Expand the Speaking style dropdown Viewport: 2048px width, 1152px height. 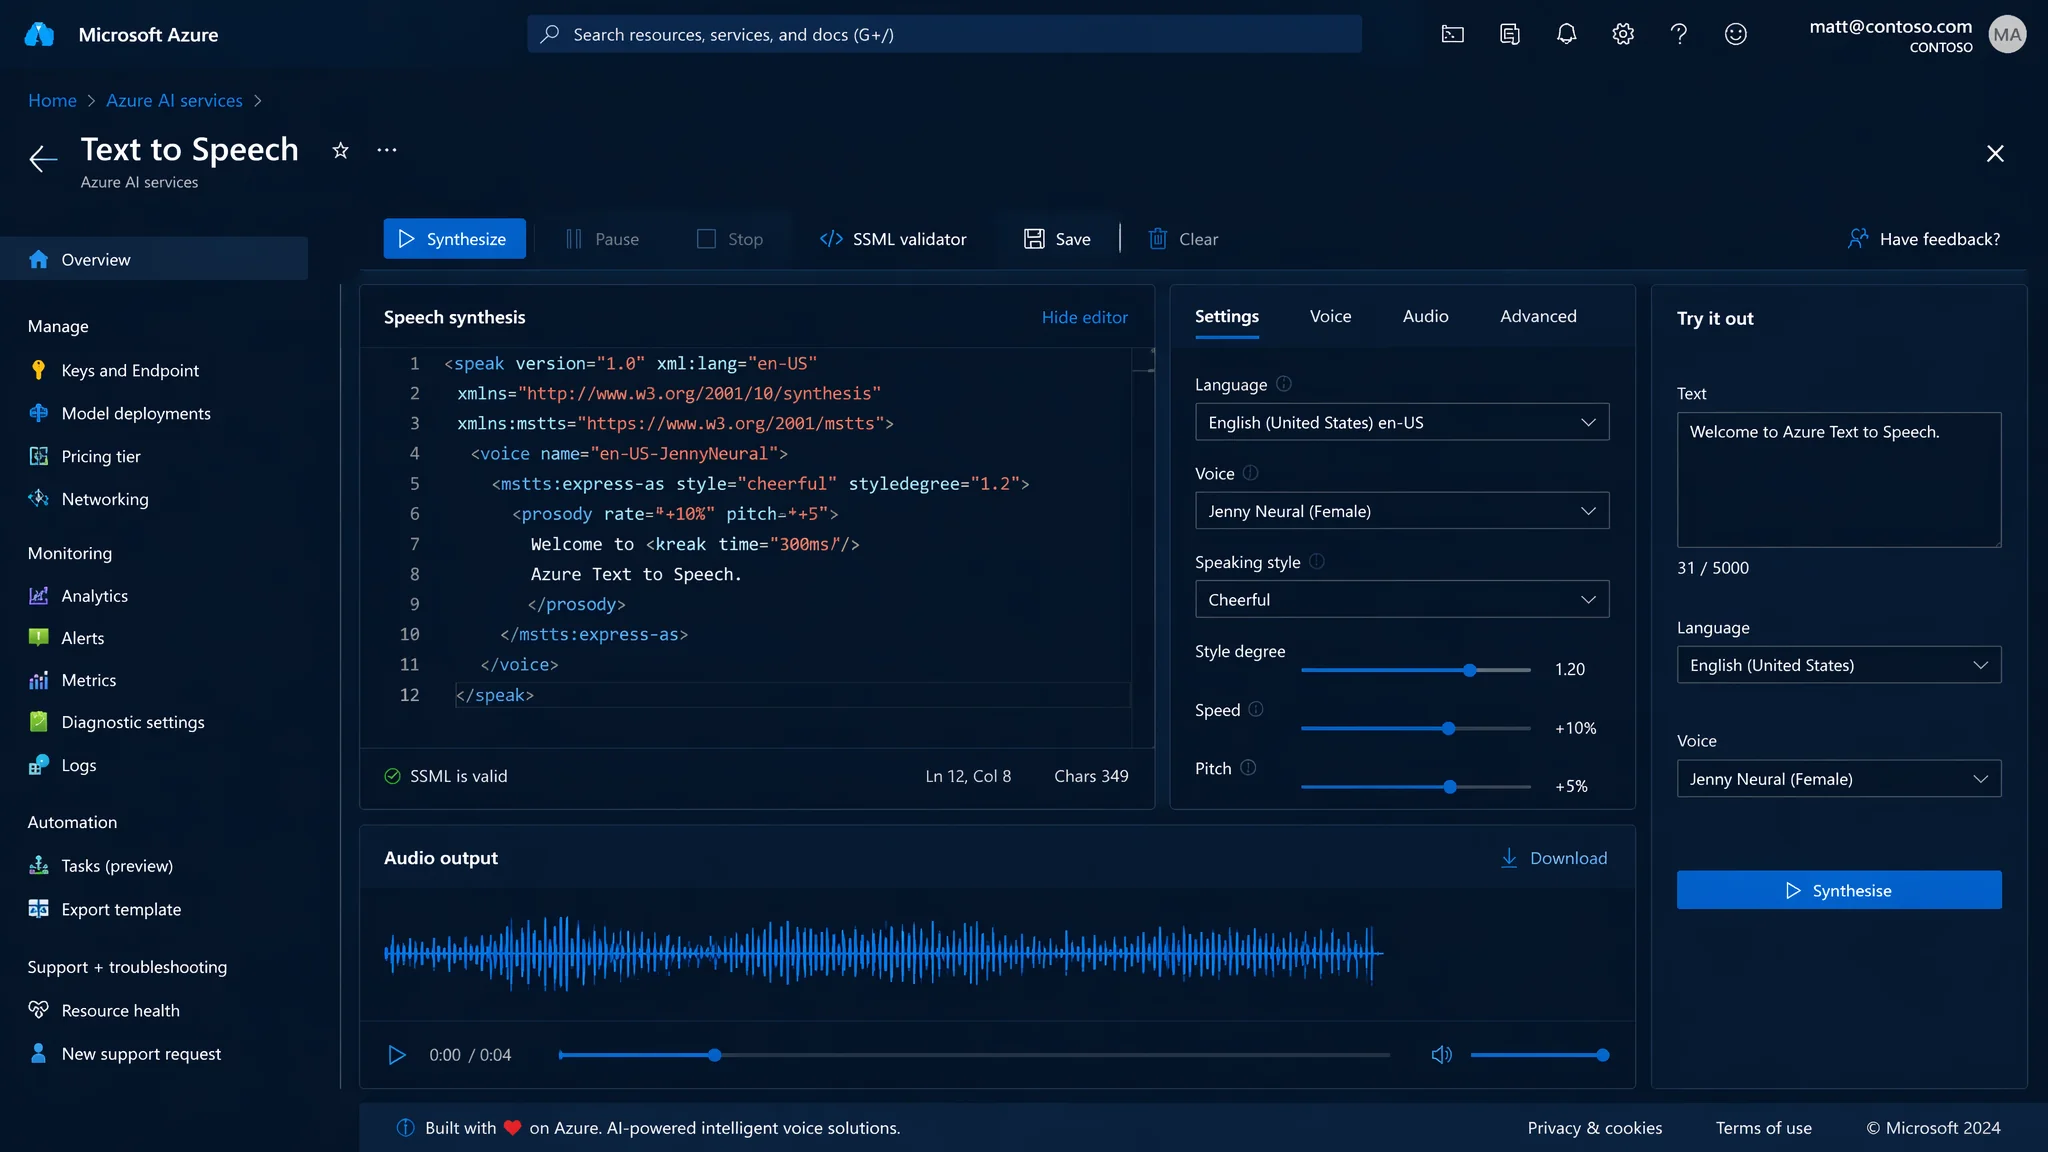click(1402, 599)
